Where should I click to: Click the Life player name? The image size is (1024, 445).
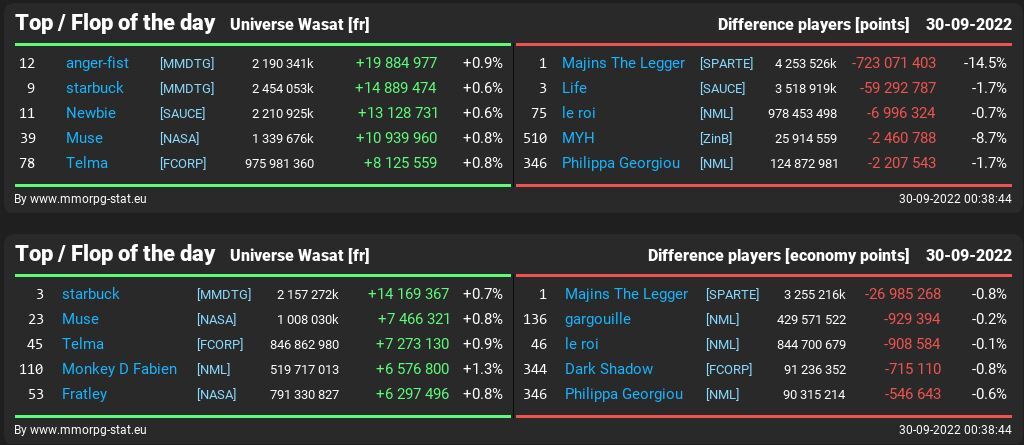(x=574, y=88)
